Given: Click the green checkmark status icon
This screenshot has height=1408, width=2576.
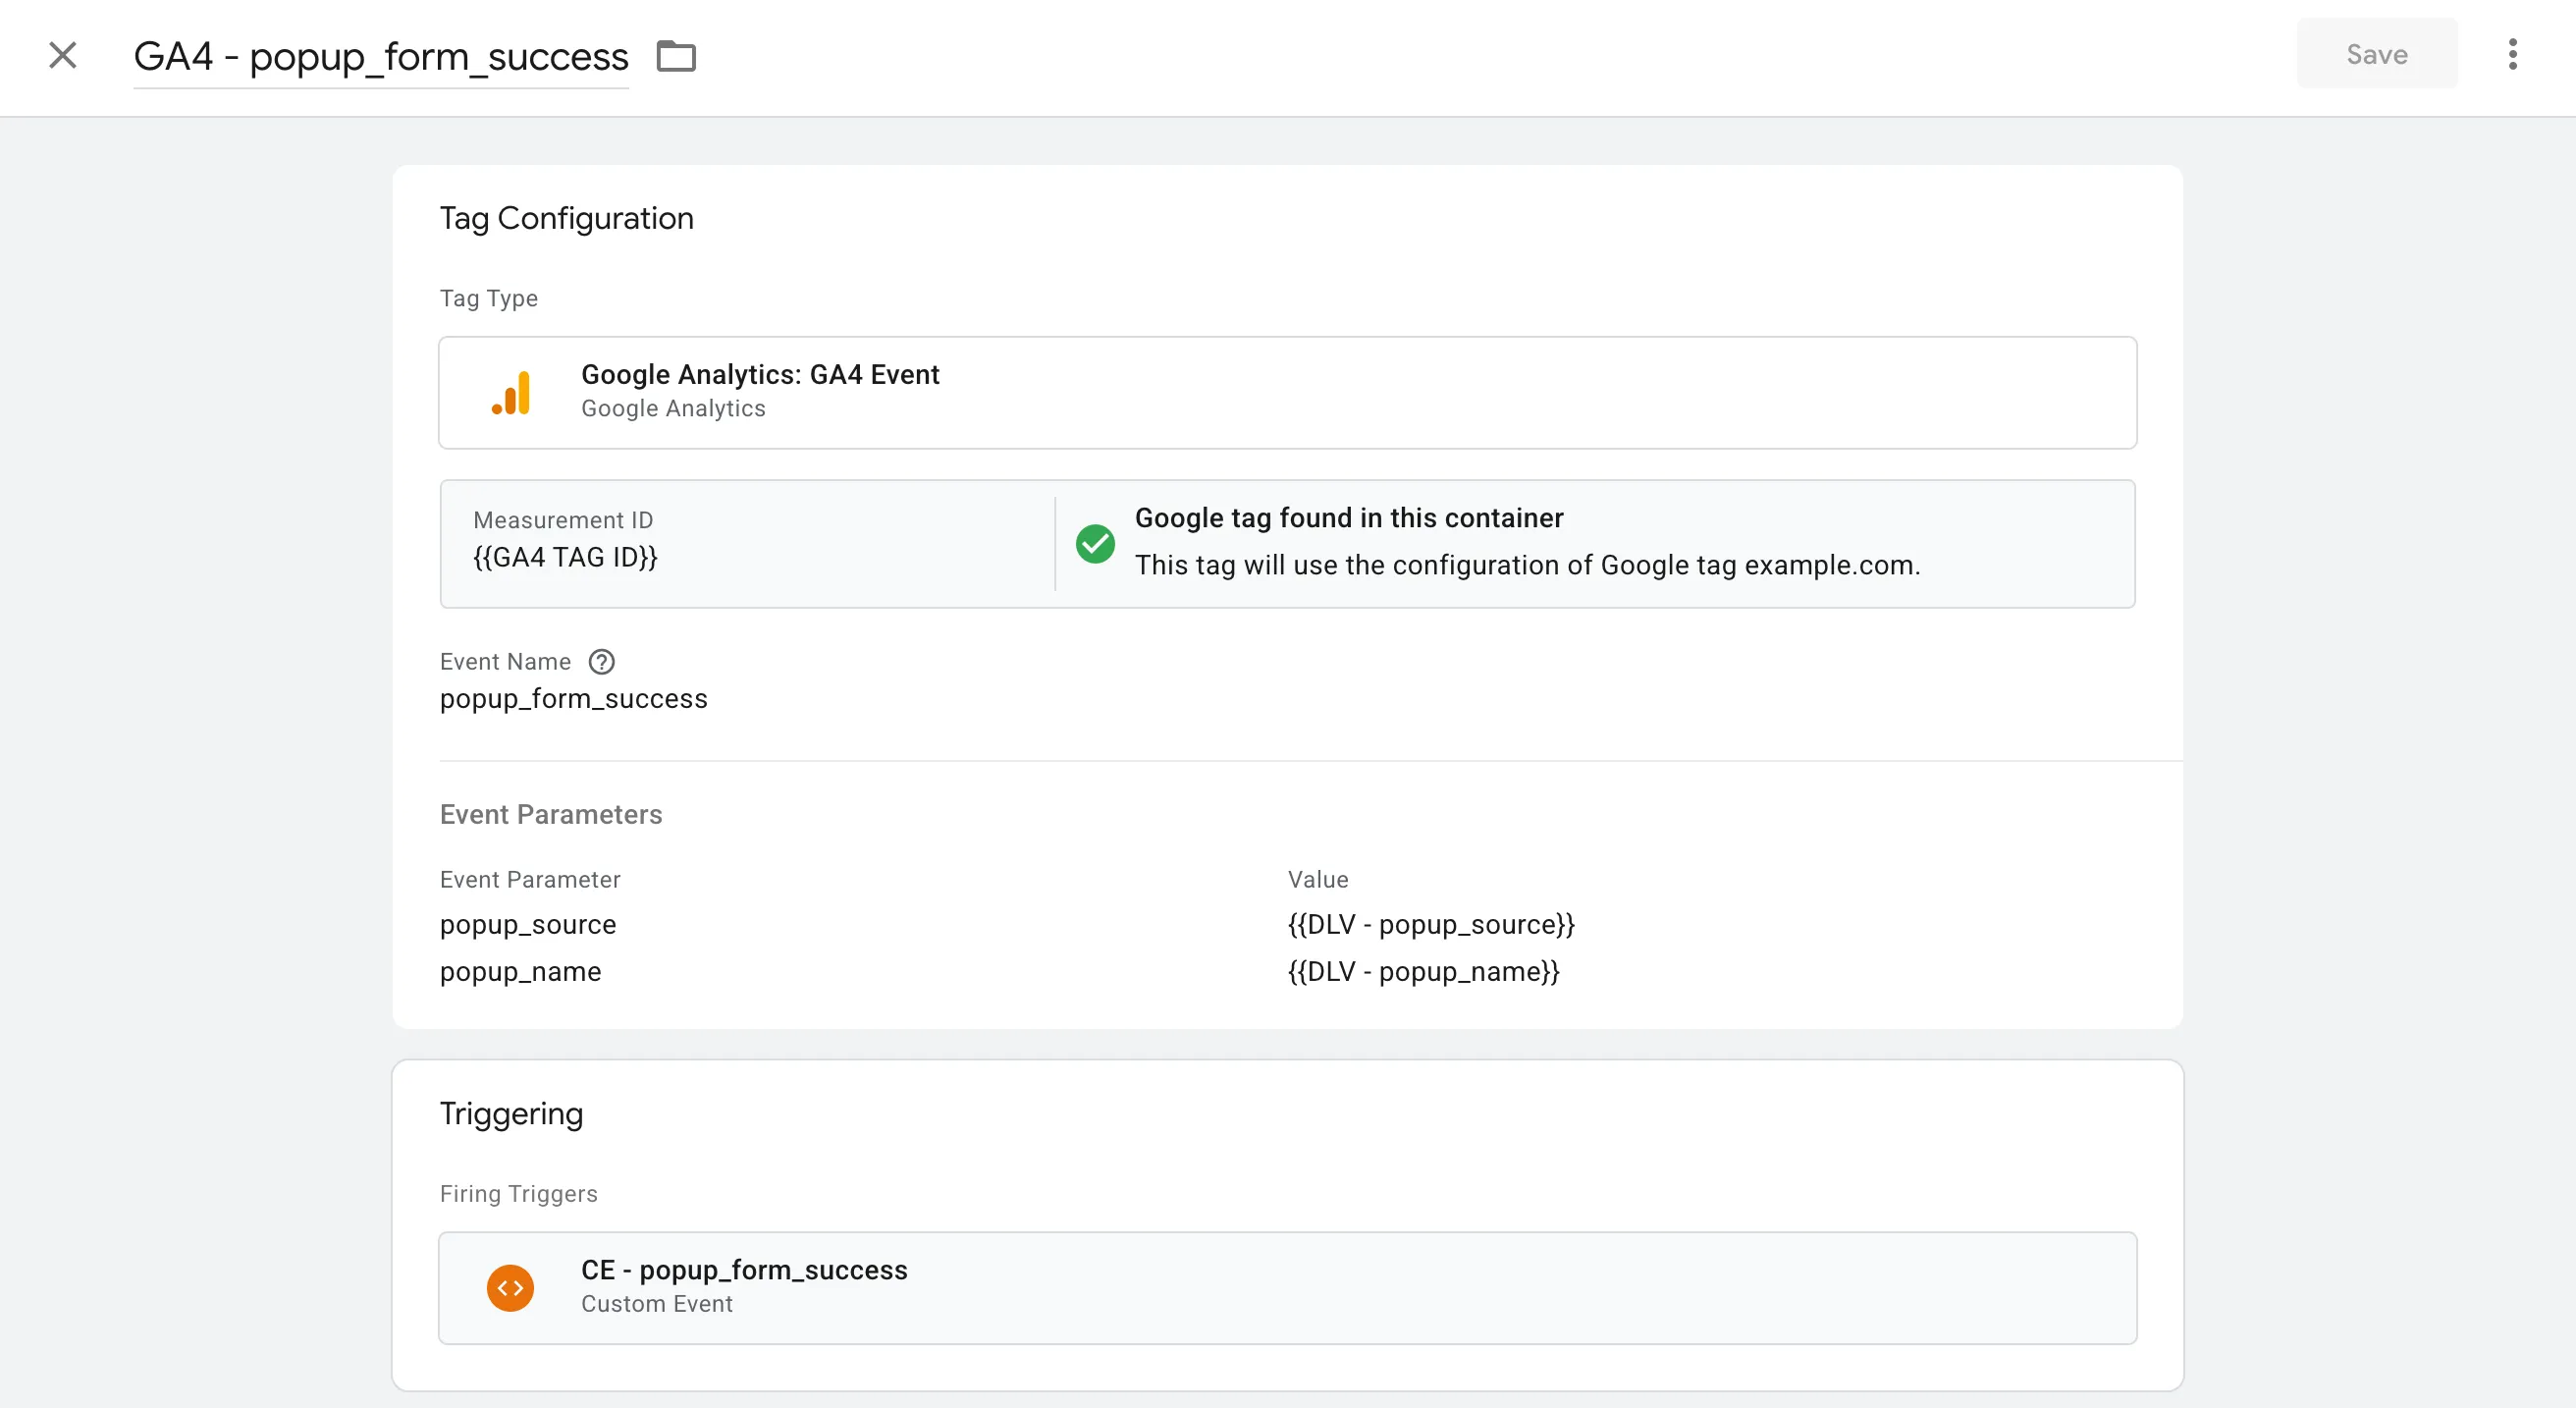Looking at the screenshot, I should [x=1095, y=544].
